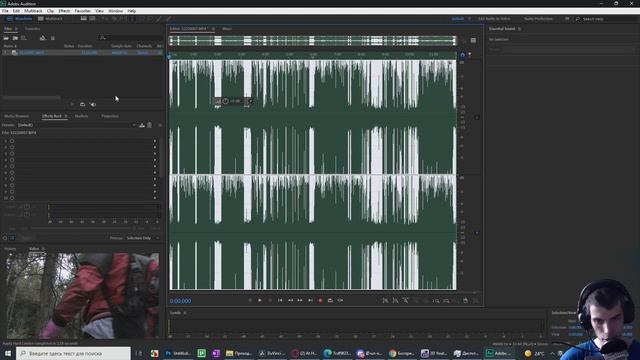Open the Mixer tab
640x360 pixels.
pyautogui.click(x=227, y=29)
